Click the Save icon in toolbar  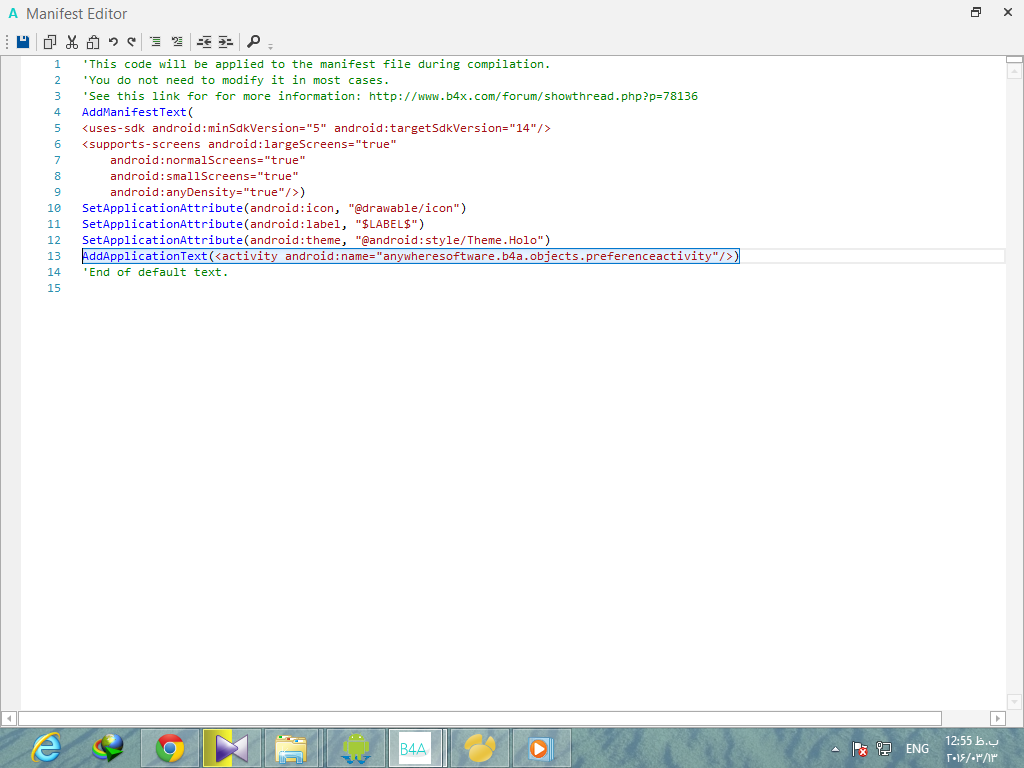23,42
